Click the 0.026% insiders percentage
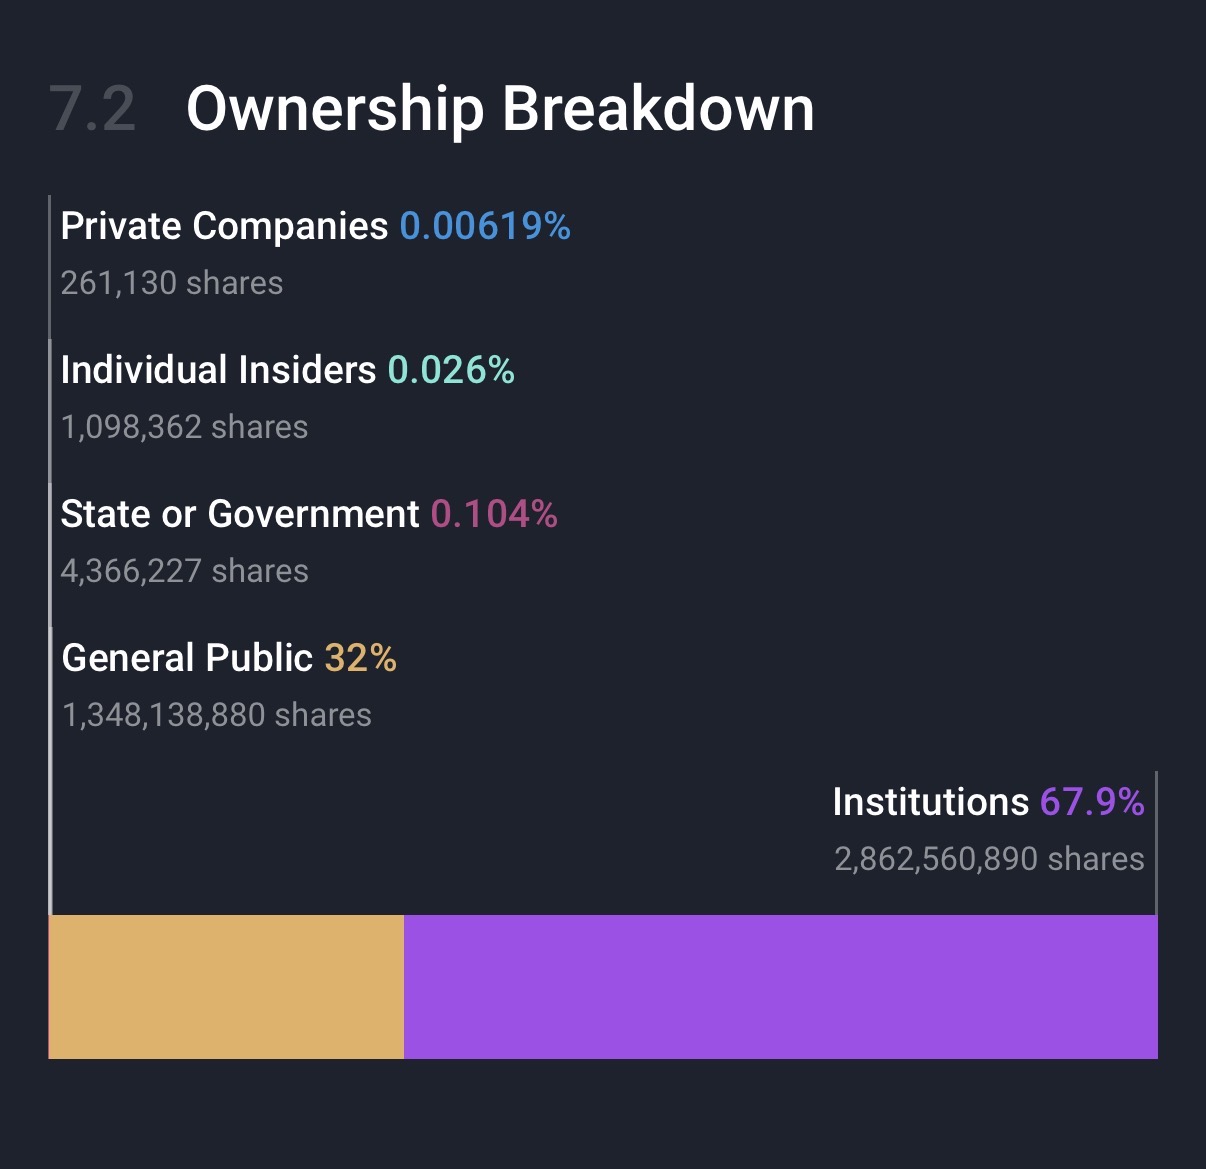 pyautogui.click(x=451, y=370)
